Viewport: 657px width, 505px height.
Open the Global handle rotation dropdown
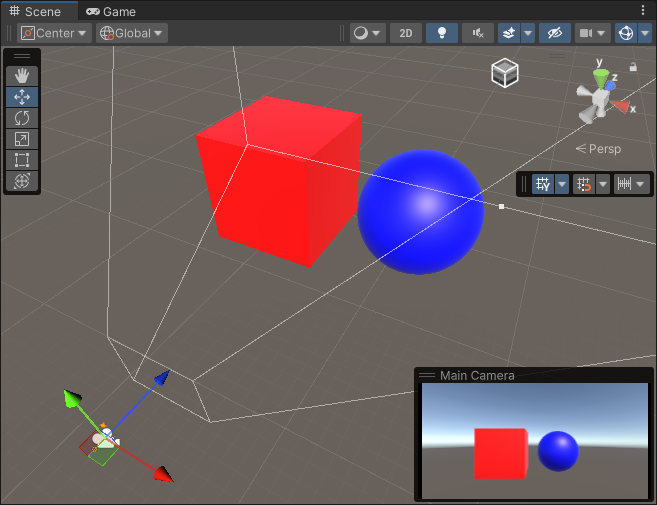[131, 33]
